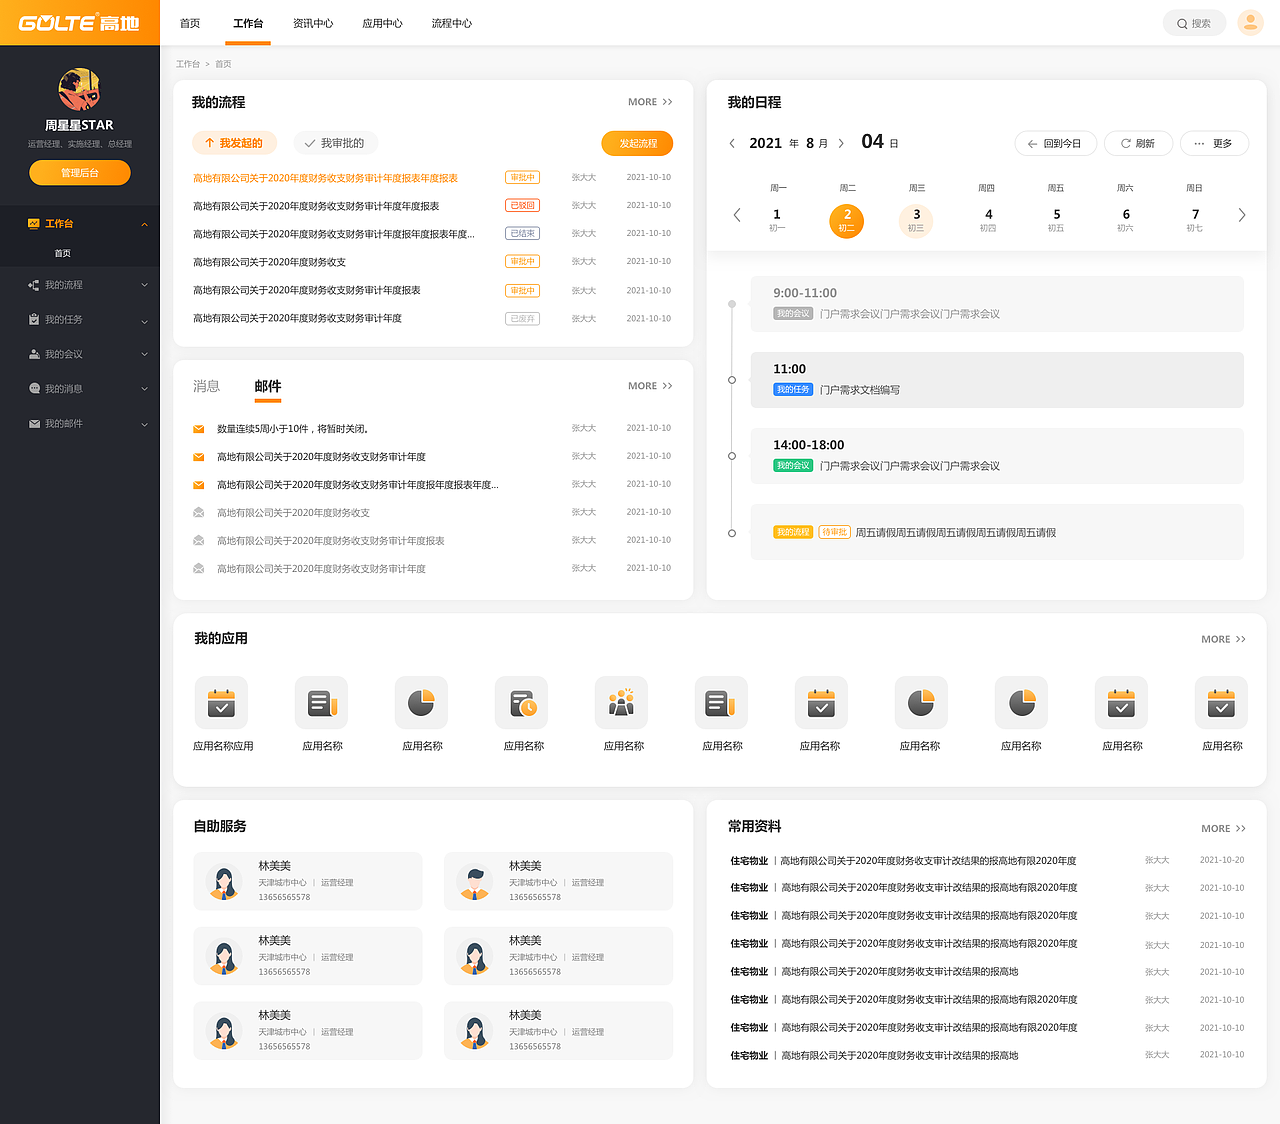This screenshot has height=1124, width=1280.
Task: Launch the 应用名称应用 app icon
Action: [221, 703]
